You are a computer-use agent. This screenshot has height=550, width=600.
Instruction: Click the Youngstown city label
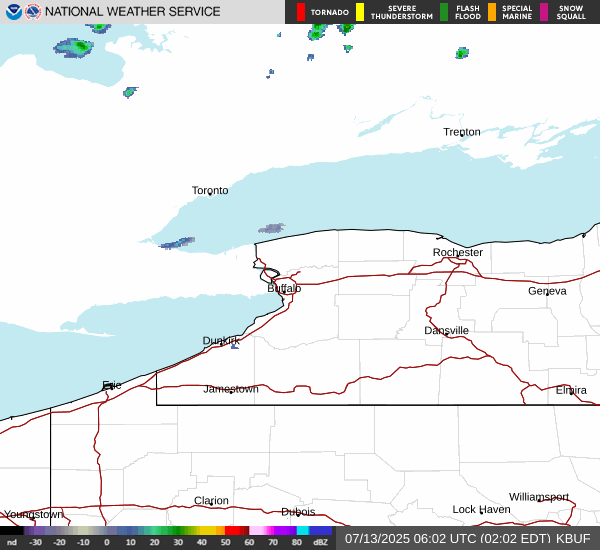(x=34, y=514)
